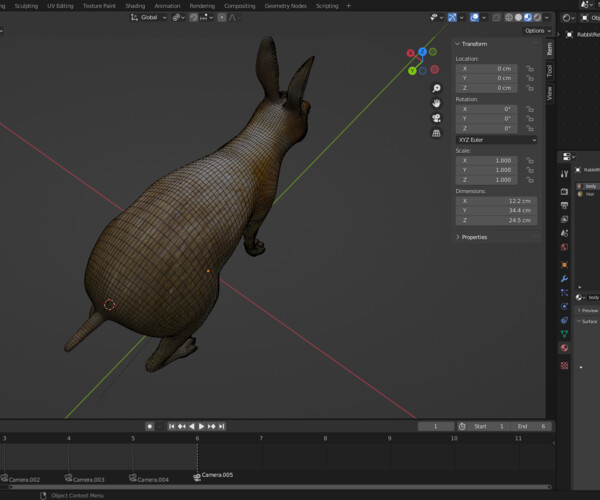Switch to Scripting workspace
600x500 pixels.
[x=327, y=6]
